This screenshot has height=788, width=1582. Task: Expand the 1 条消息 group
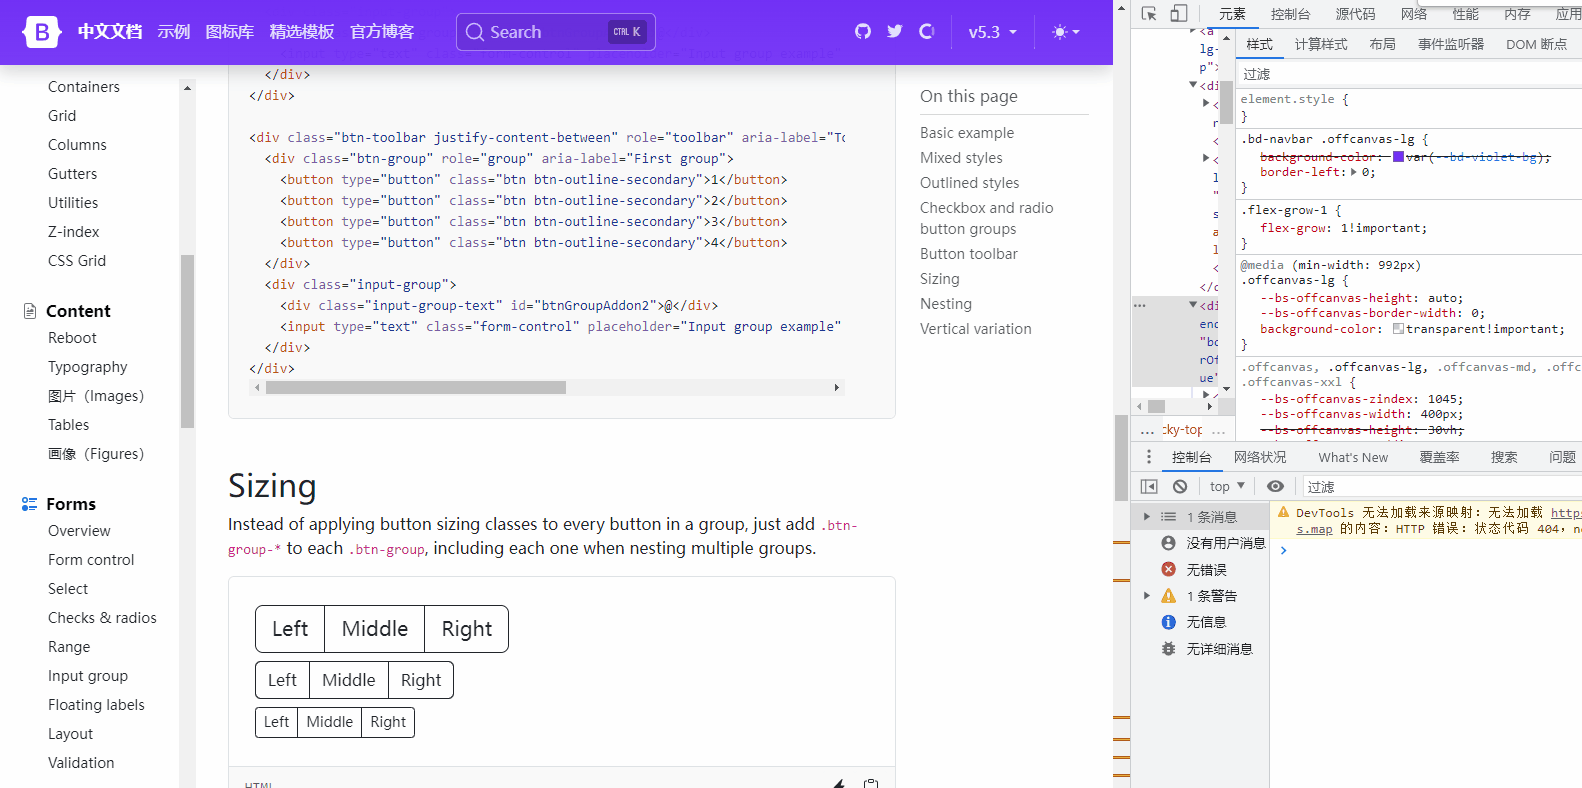coord(1147,517)
